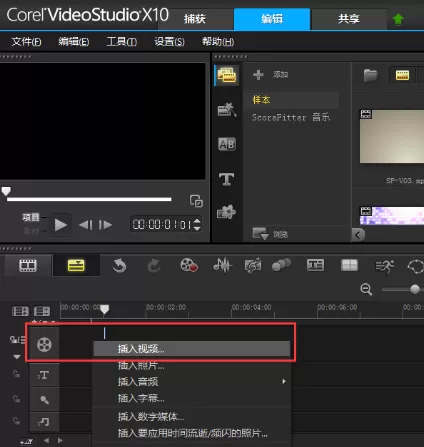
Task: Click the enlarge preview window icon
Action: click(x=196, y=201)
